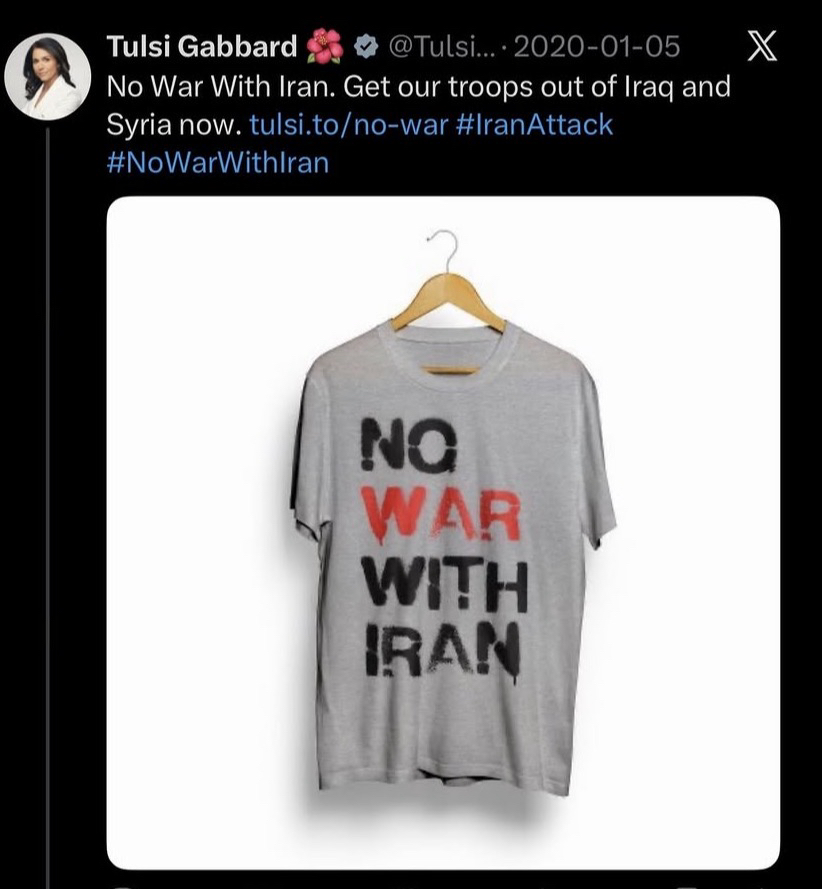Click the "Syria now." post text
The image size is (822, 889).
coord(174,124)
